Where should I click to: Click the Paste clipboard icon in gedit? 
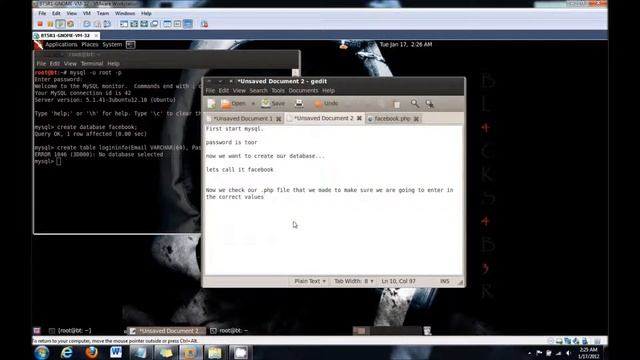click(396, 104)
